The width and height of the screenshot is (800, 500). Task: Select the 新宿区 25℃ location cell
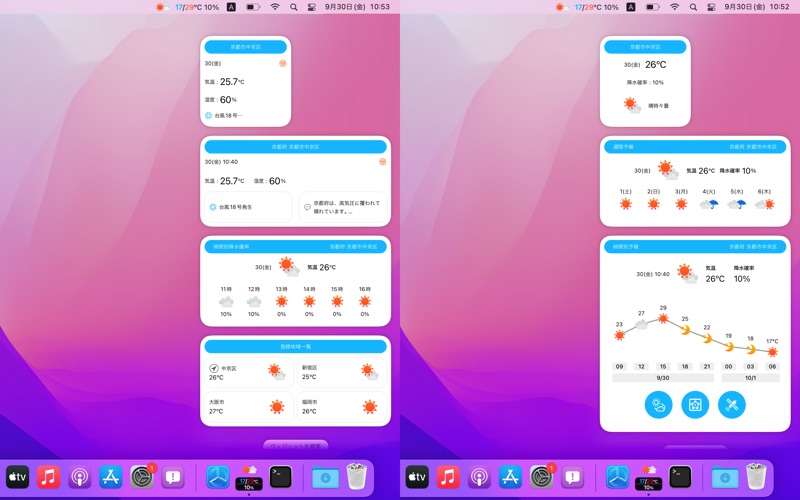pos(342,373)
